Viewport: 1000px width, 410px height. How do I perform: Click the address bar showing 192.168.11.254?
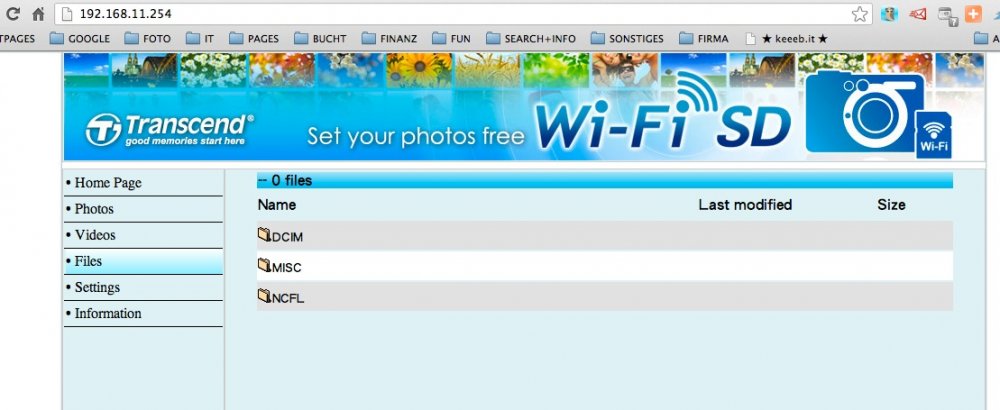click(x=453, y=14)
